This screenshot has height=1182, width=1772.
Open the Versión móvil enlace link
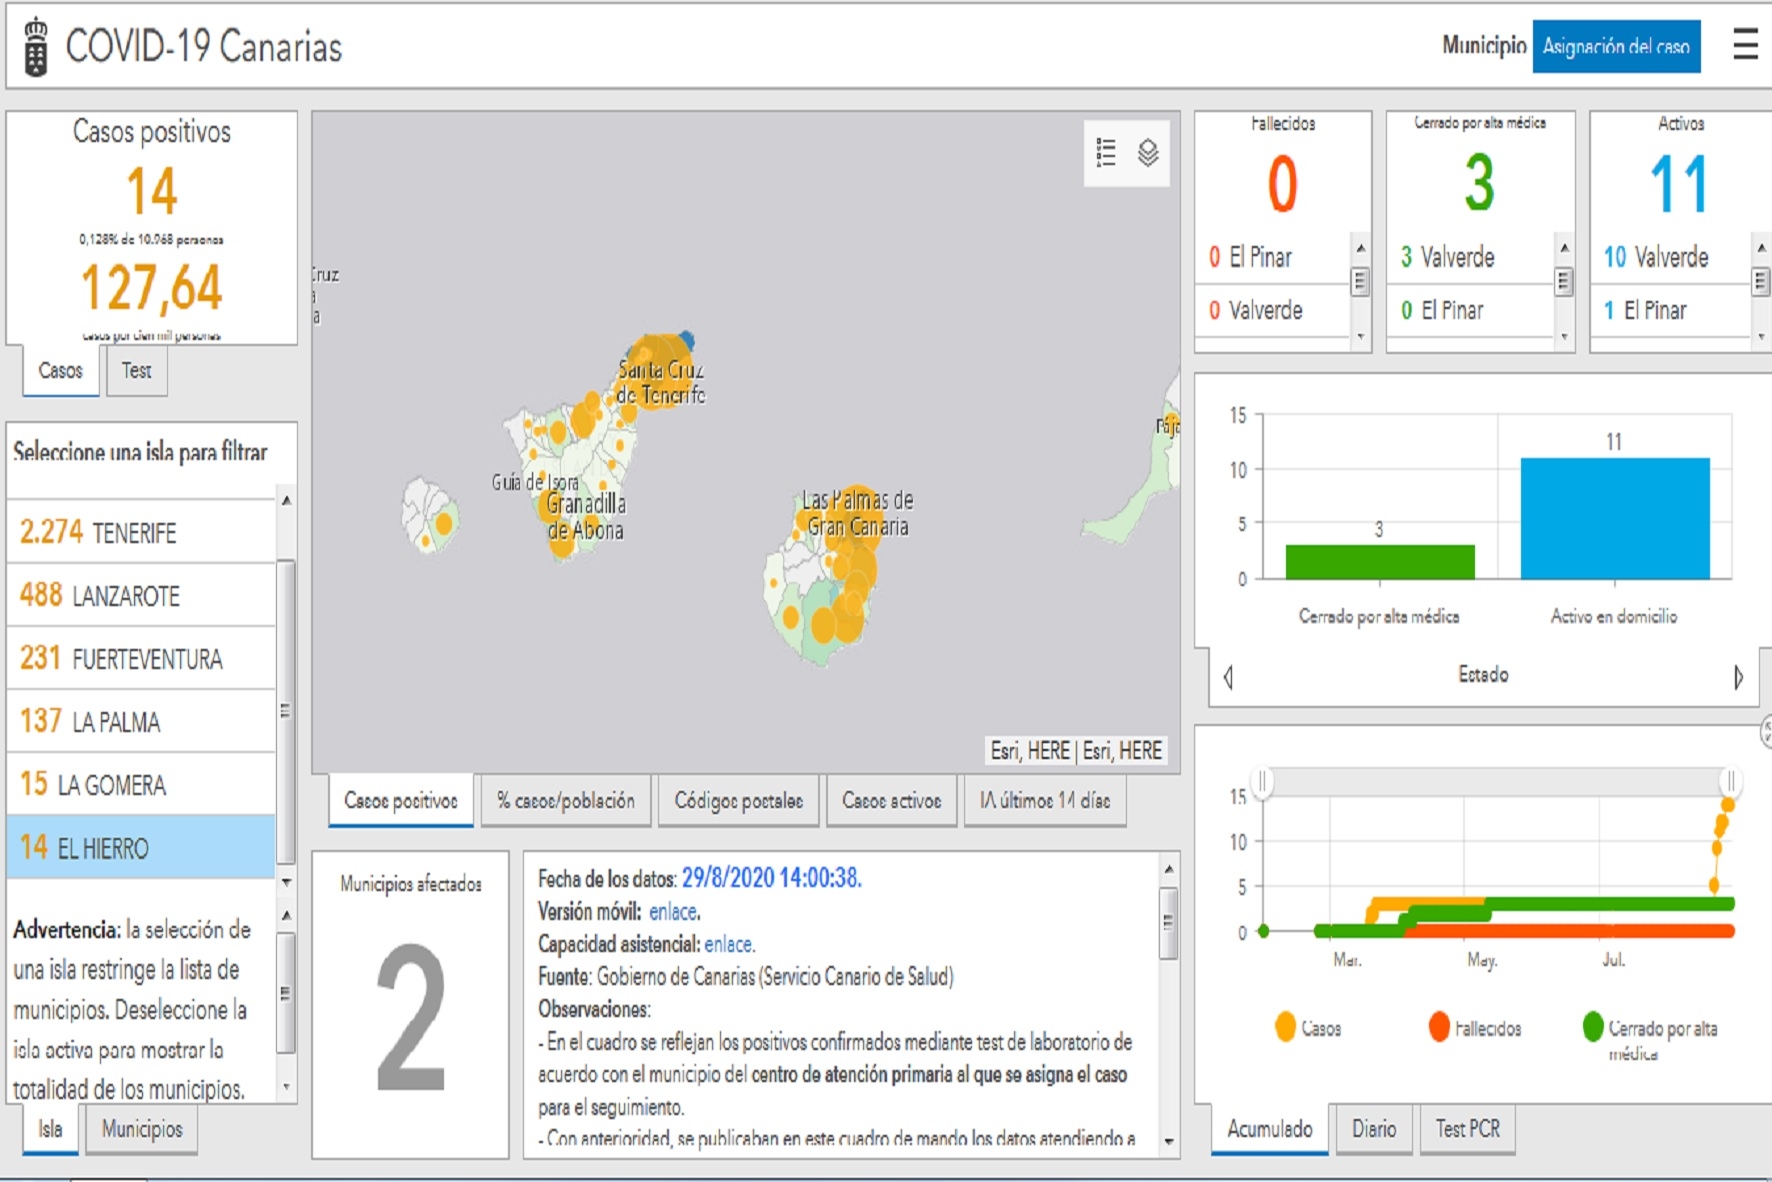pyautogui.click(x=674, y=912)
